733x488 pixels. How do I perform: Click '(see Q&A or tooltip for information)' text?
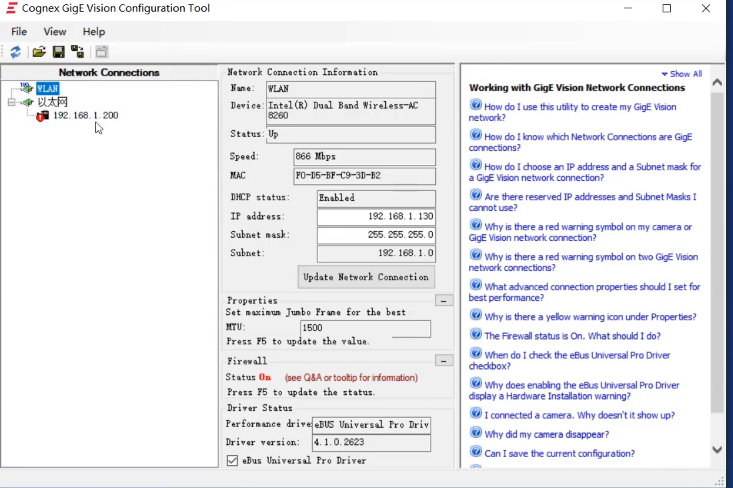click(x=351, y=377)
